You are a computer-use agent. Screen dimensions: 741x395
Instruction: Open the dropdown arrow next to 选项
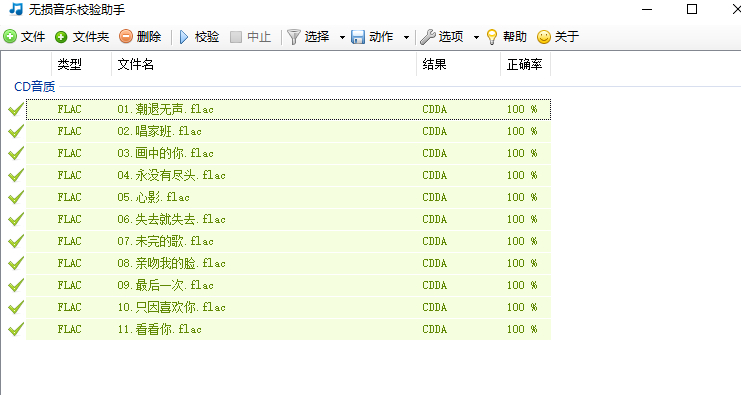coord(476,37)
